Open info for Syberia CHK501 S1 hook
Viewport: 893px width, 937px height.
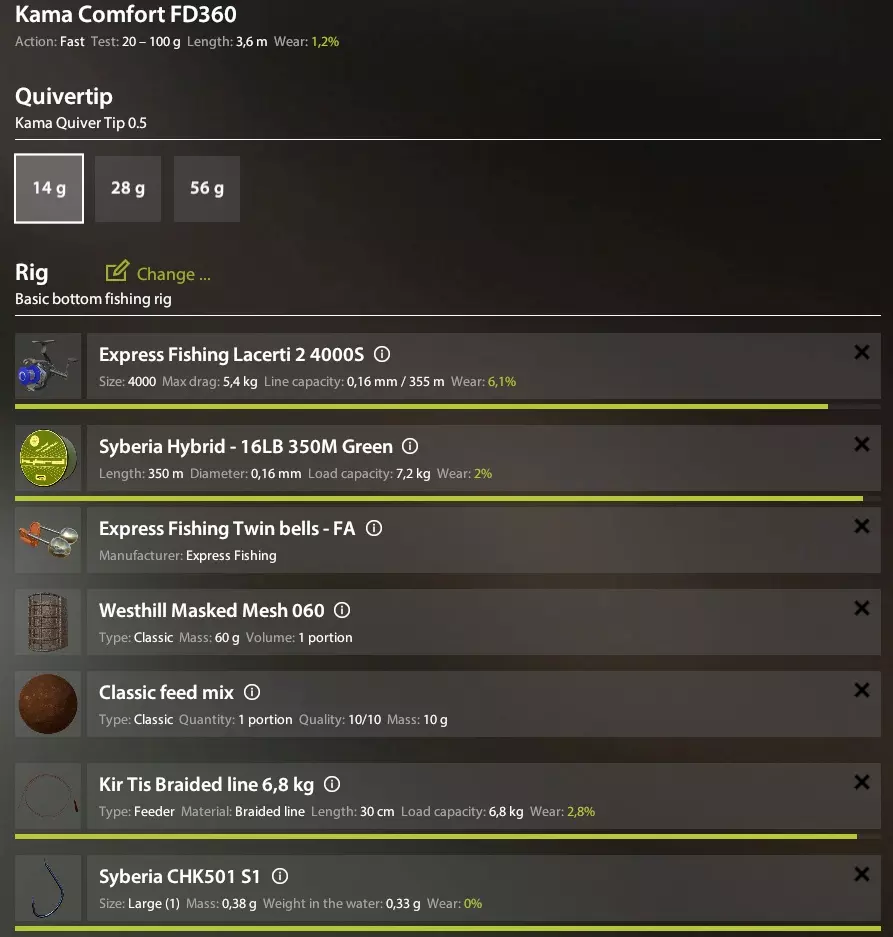click(280, 876)
